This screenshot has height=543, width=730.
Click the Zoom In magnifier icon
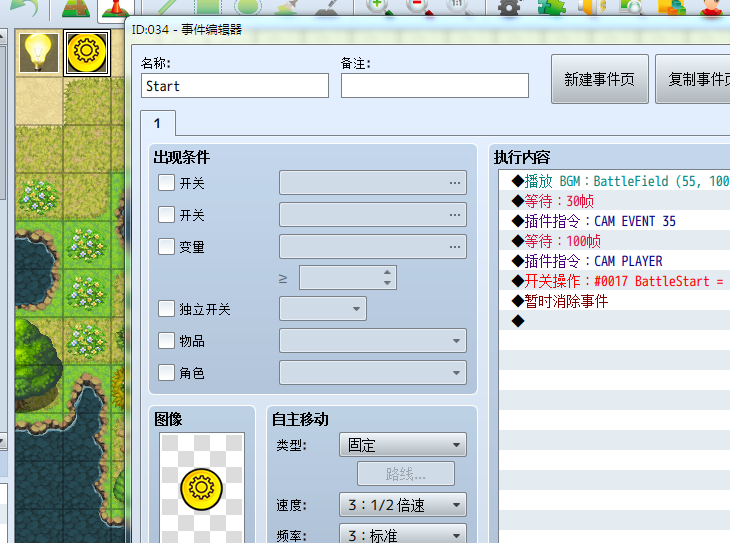[379, 7]
